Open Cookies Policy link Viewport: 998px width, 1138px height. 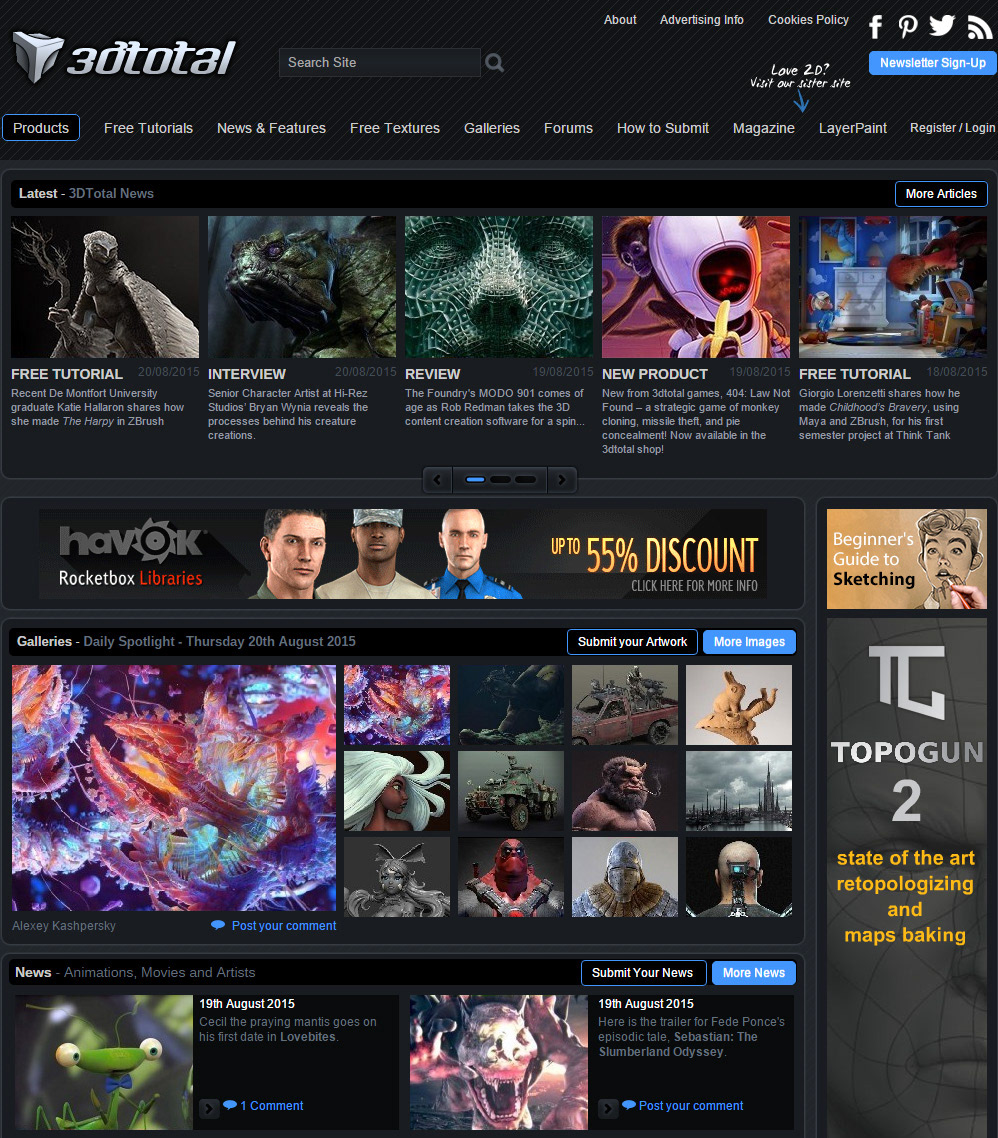[x=809, y=20]
